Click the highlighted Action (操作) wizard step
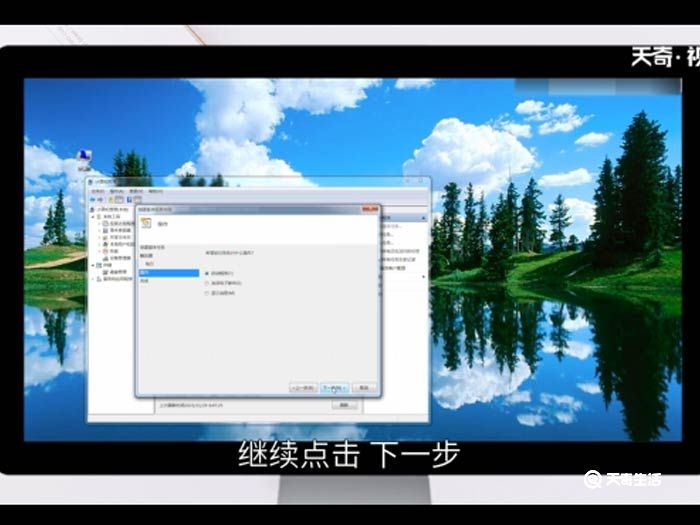Image resolution: width=700 pixels, height=525 pixels. (x=169, y=272)
